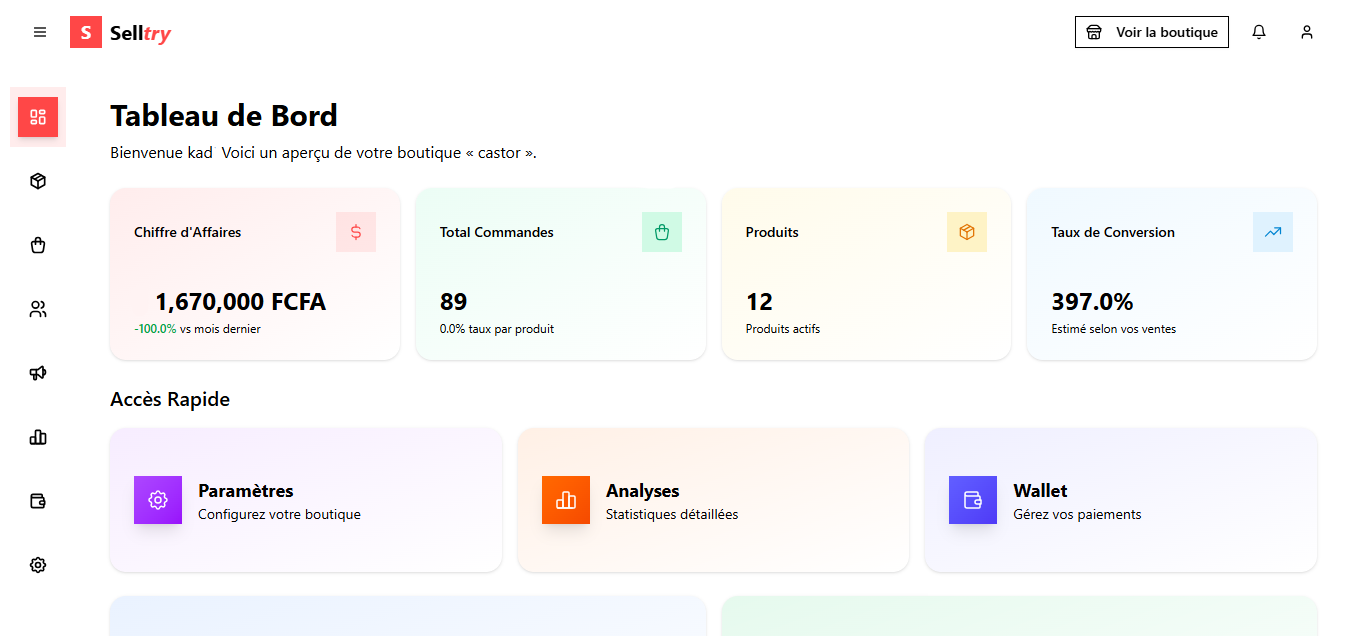Open the wallet icon in the sidebar

[38, 501]
